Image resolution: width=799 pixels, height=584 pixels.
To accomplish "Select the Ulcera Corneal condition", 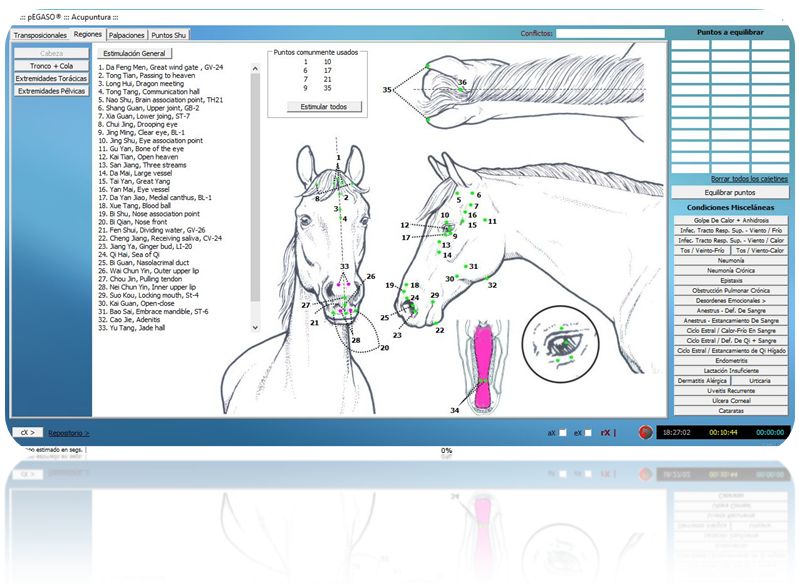I will point(731,401).
